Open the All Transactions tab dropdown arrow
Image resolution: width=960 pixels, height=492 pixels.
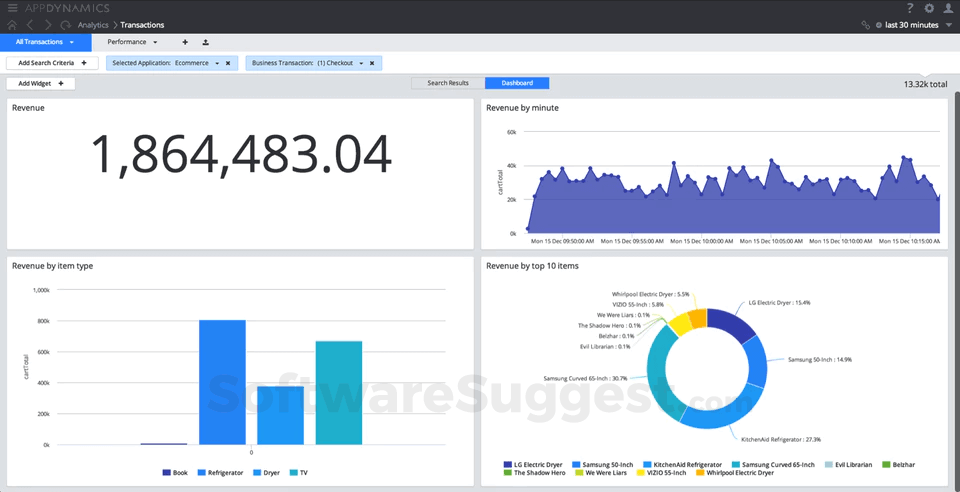(x=72, y=42)
